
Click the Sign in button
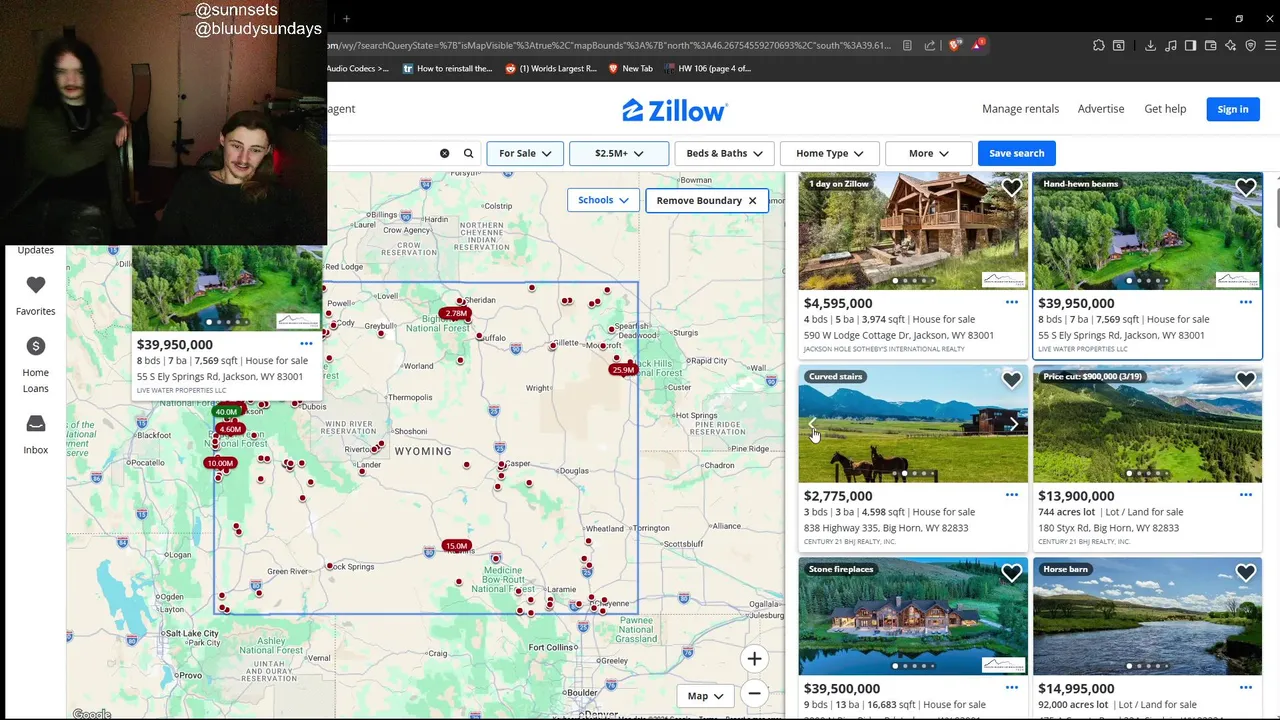(1233, 109)
